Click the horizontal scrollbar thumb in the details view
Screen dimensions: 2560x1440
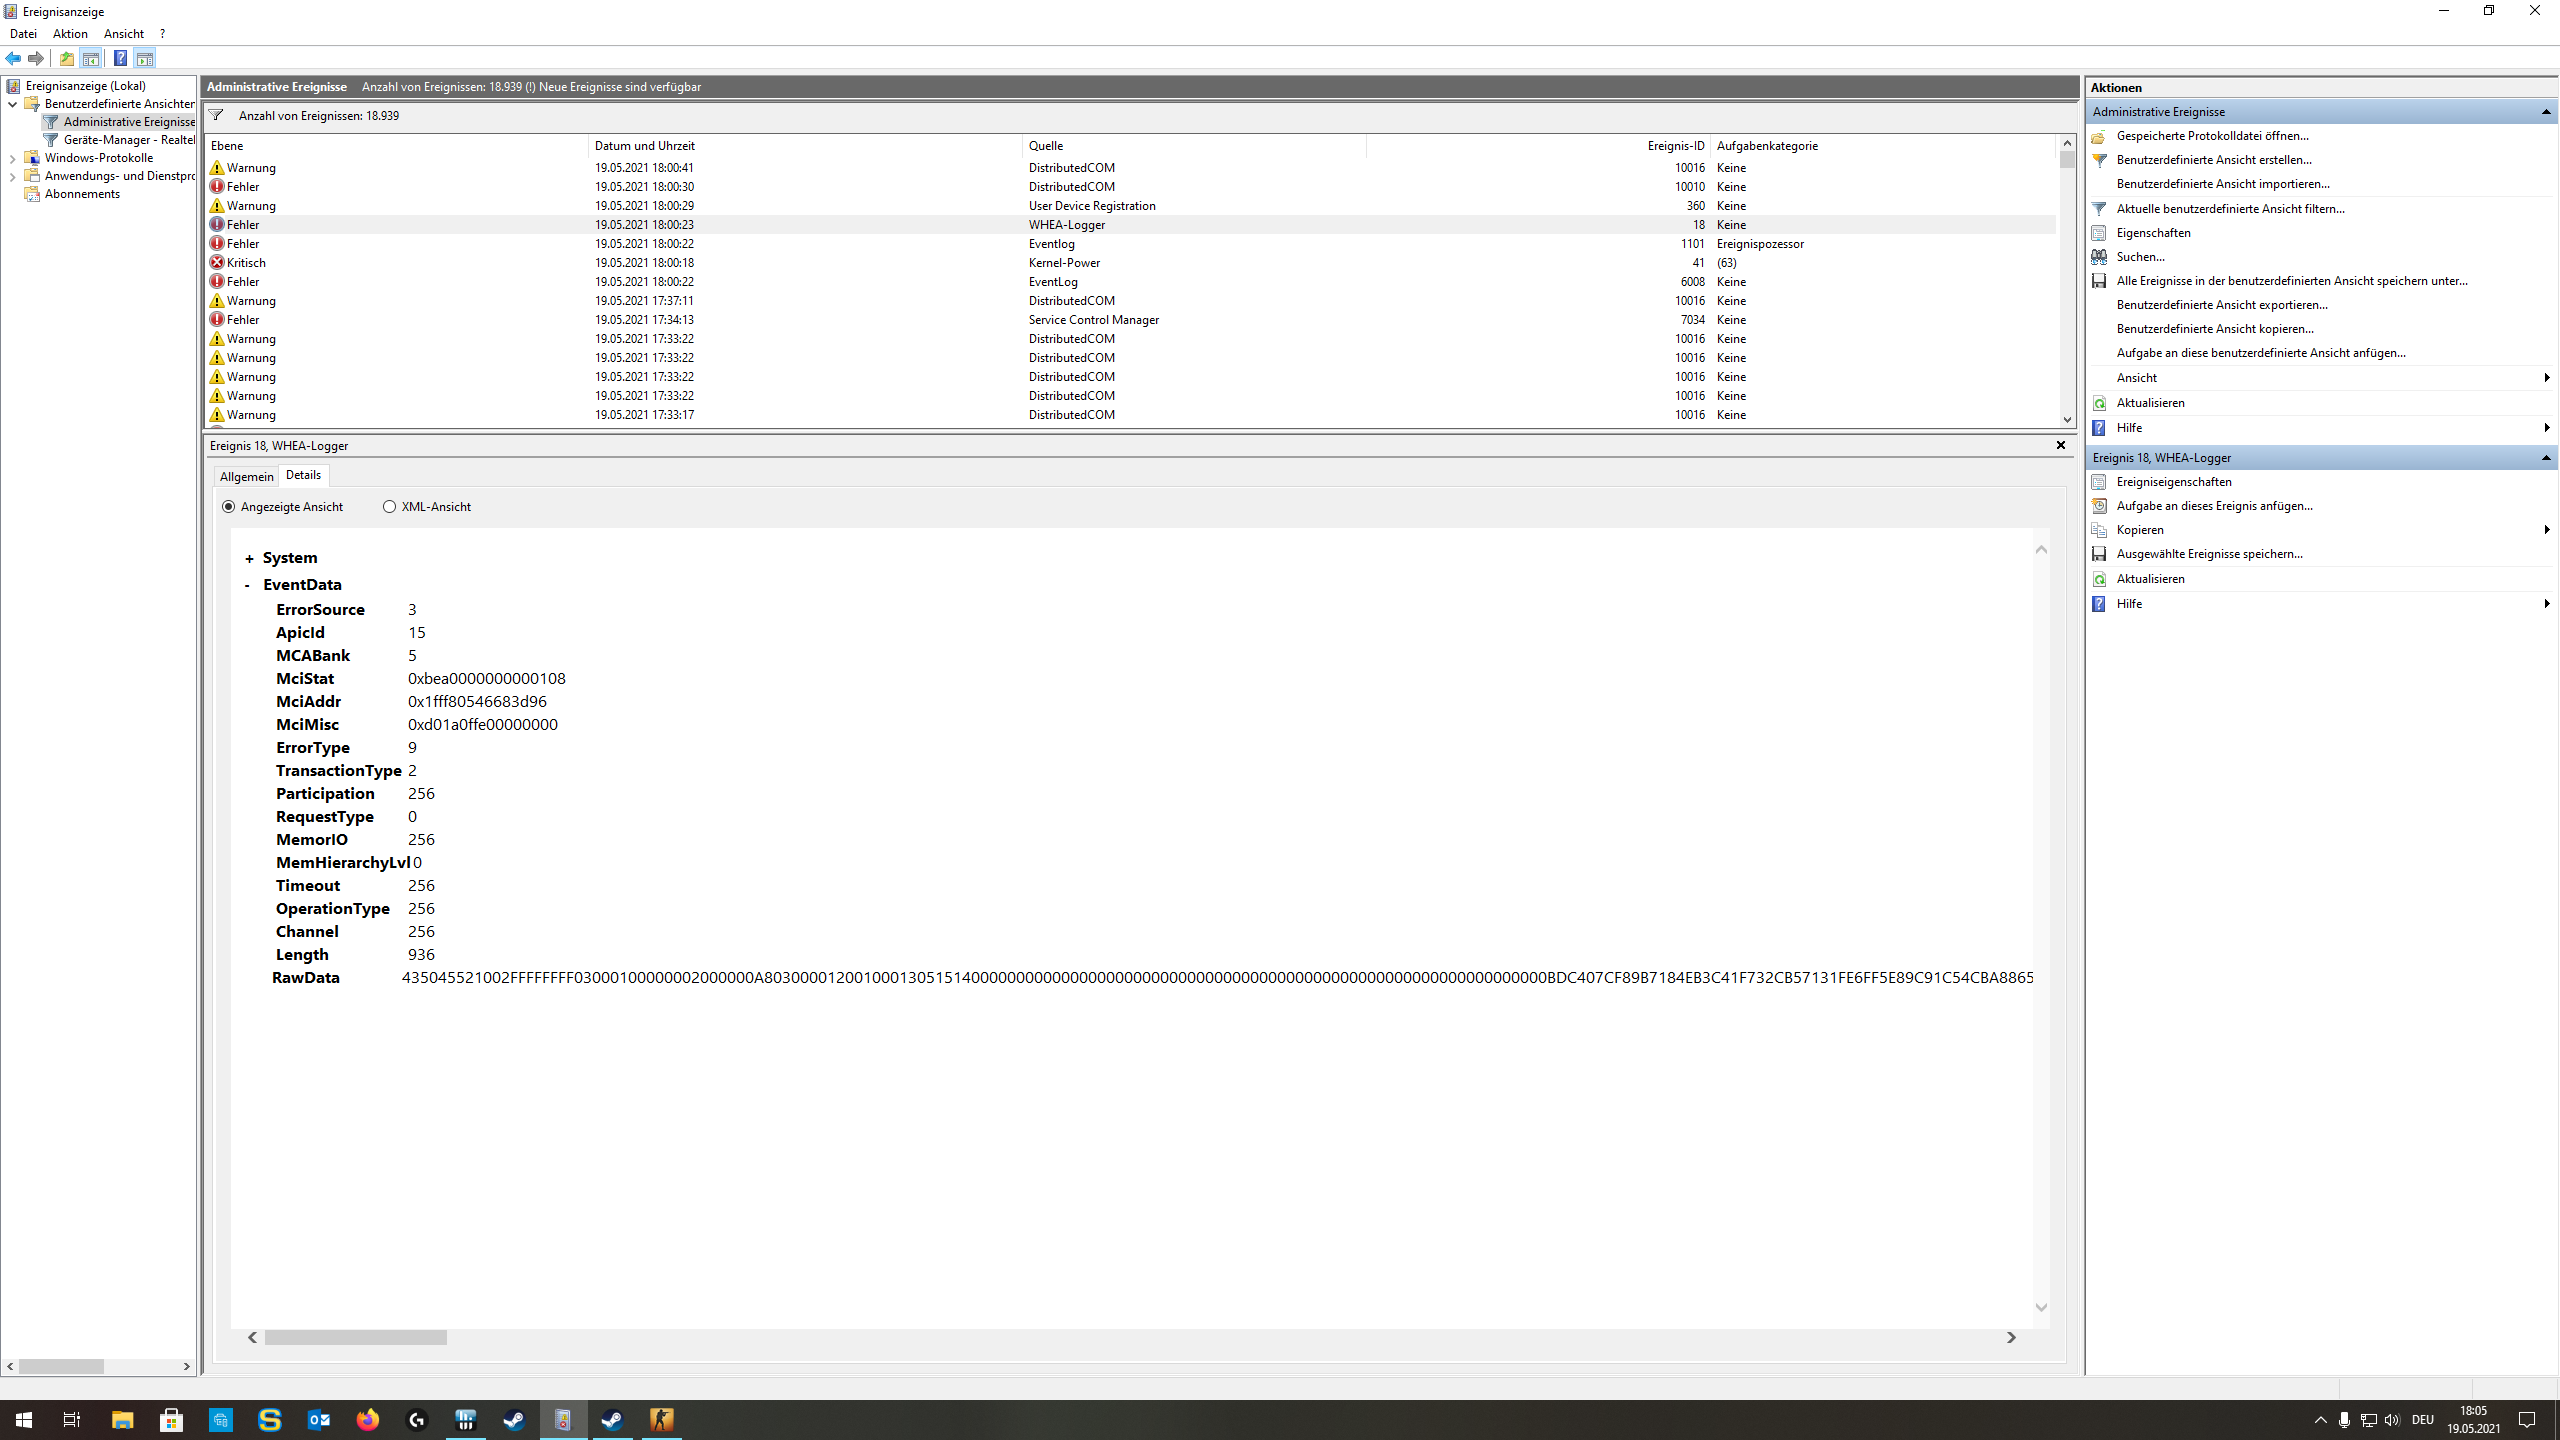click(x=355, y=1338)
